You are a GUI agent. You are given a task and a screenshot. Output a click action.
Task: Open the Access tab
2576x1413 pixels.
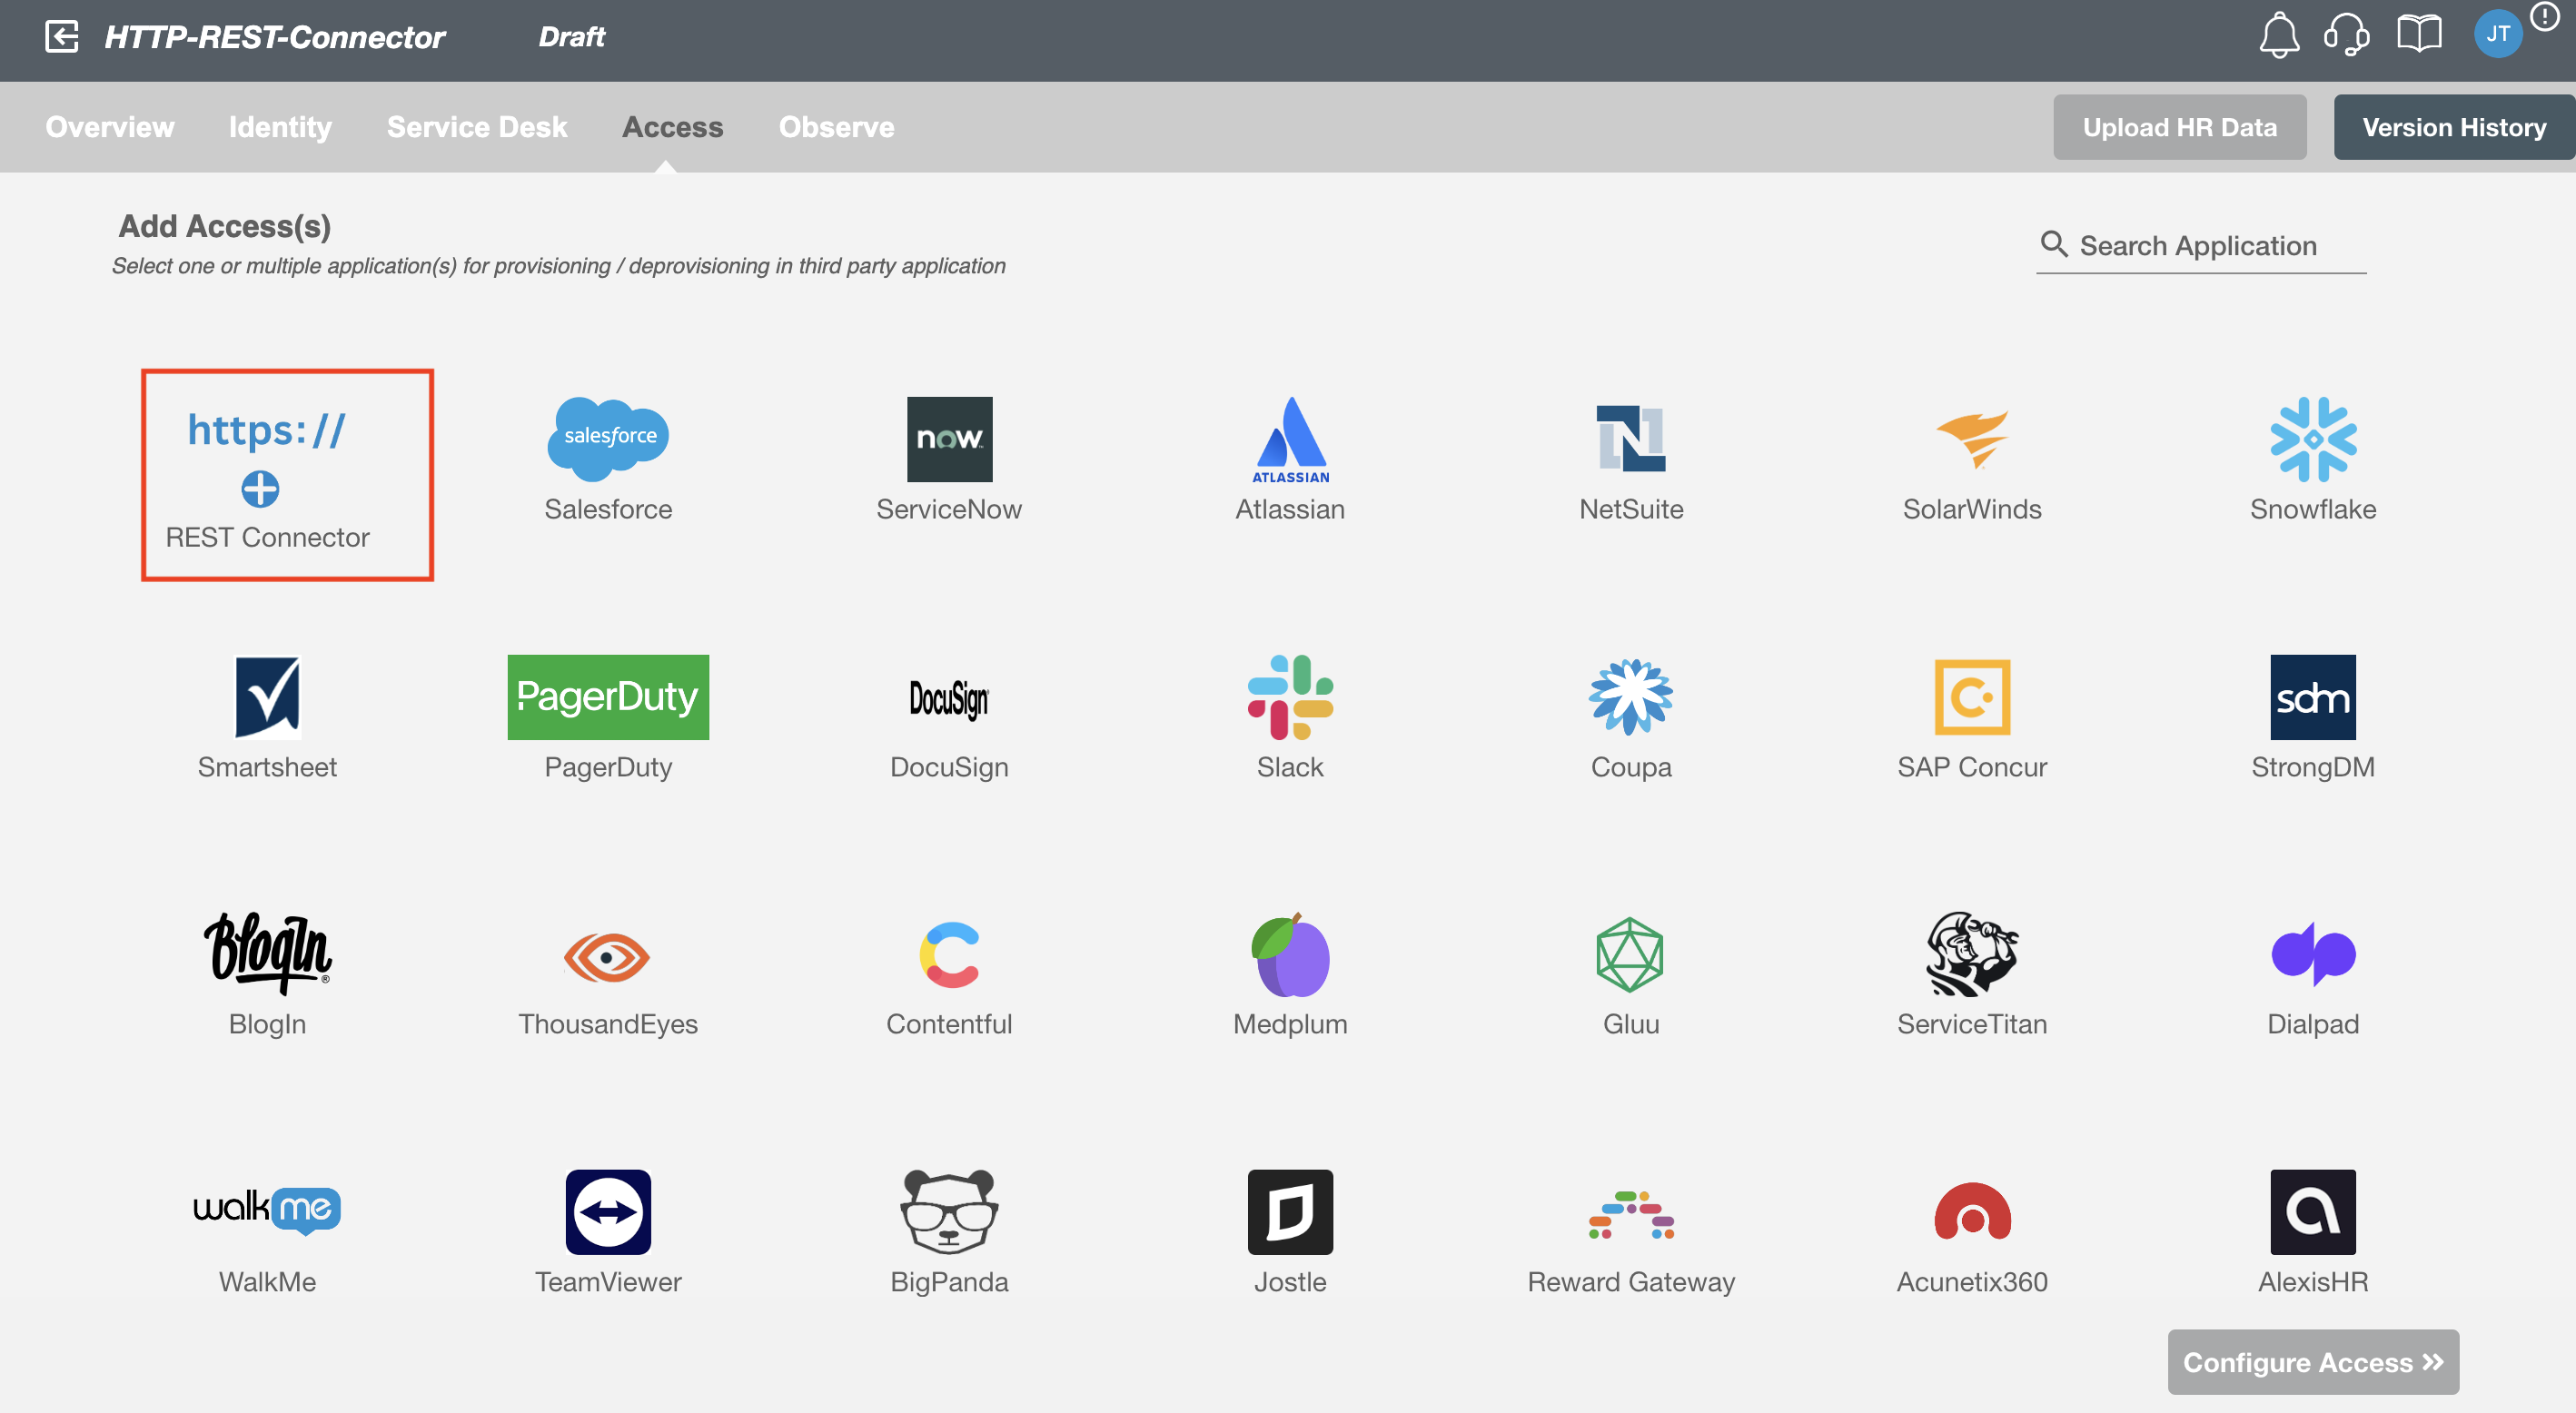pos(672,127)
